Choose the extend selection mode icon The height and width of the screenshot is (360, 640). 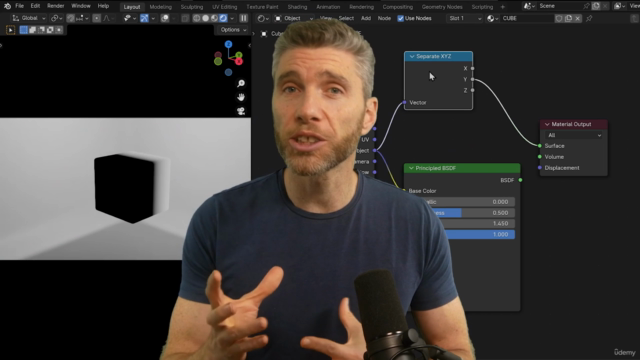point(32,30)
